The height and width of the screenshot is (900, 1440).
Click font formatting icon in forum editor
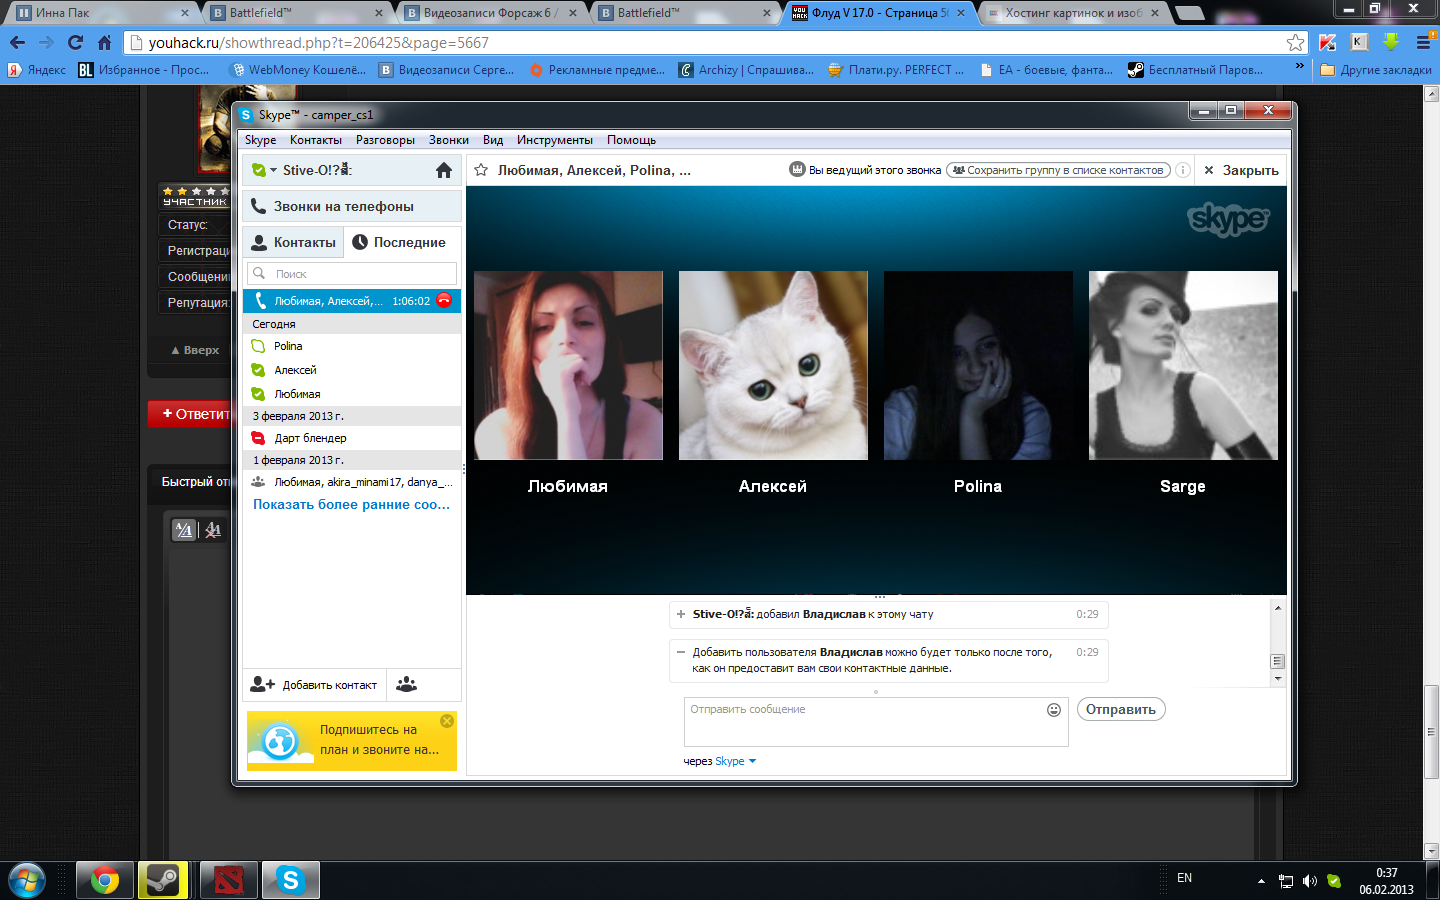(x=184, y=530)
